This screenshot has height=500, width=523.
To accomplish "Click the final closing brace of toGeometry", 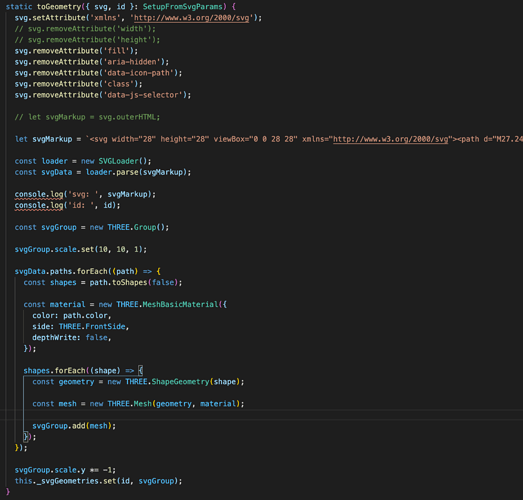I will [x=8, y=492].
